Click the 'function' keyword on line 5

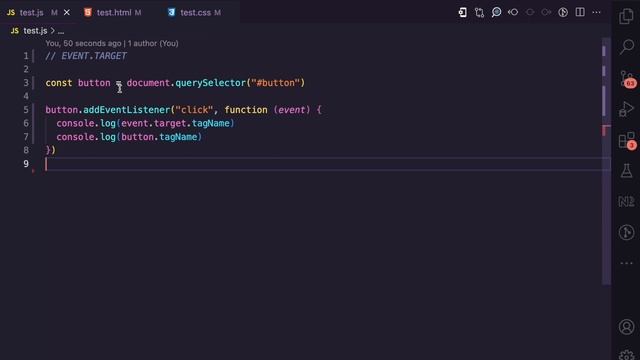tap(246, 110)
